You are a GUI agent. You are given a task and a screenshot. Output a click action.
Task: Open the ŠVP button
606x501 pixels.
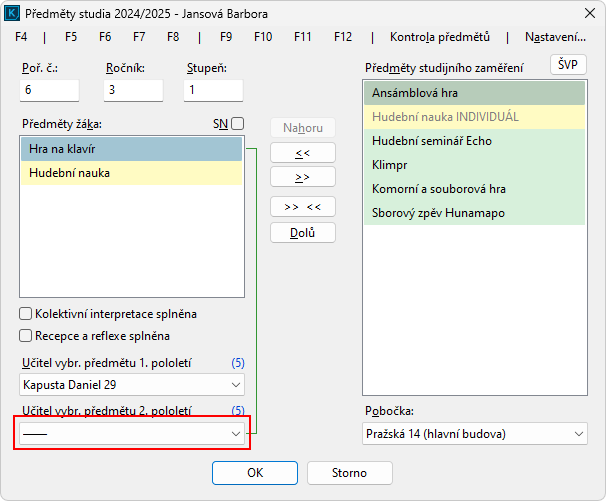pos(569,65)
